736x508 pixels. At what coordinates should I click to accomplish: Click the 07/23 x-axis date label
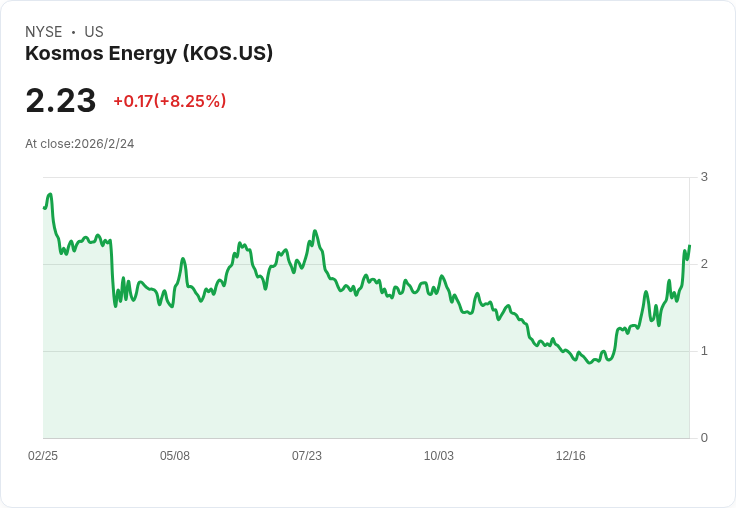coord(307,456)
